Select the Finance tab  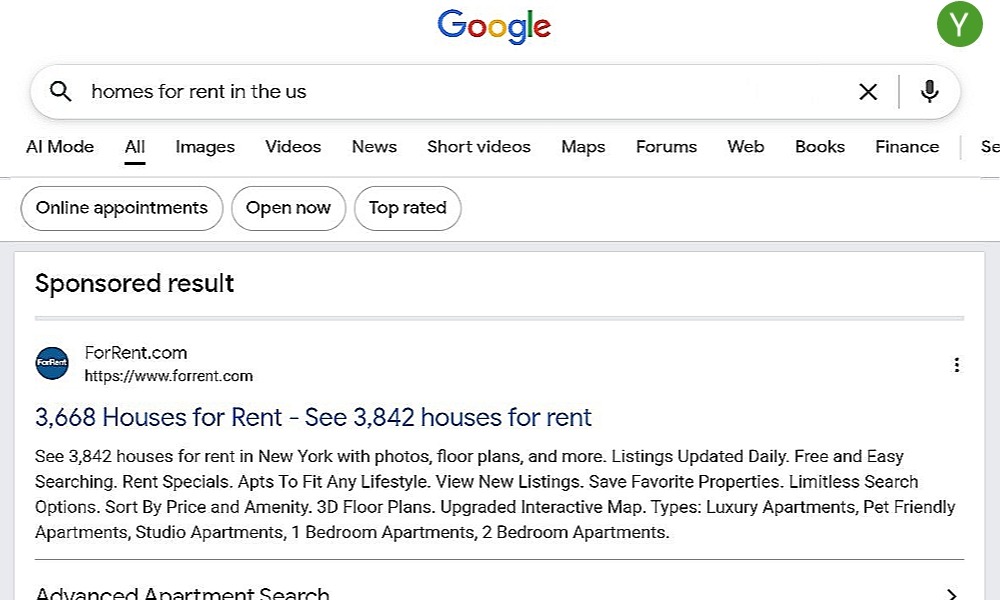pyautogui.click(x=907, y=147)
